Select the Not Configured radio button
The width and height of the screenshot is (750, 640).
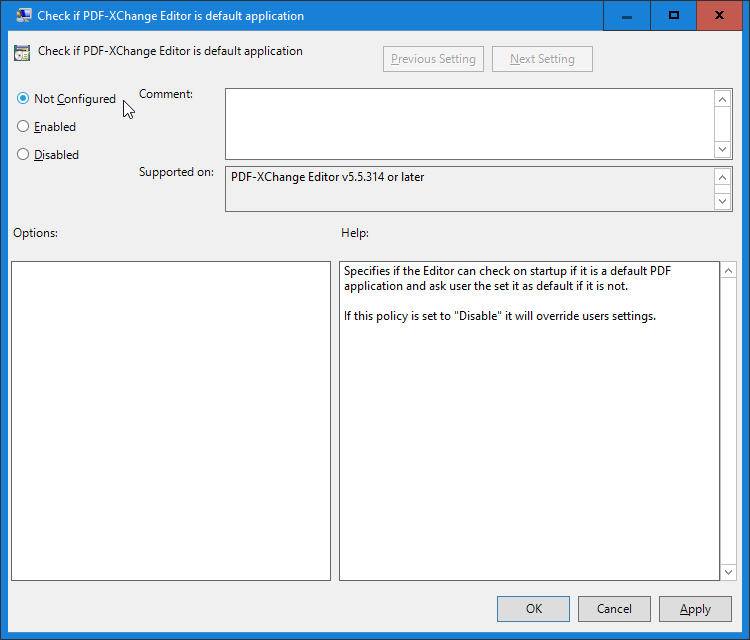point(23,99)
